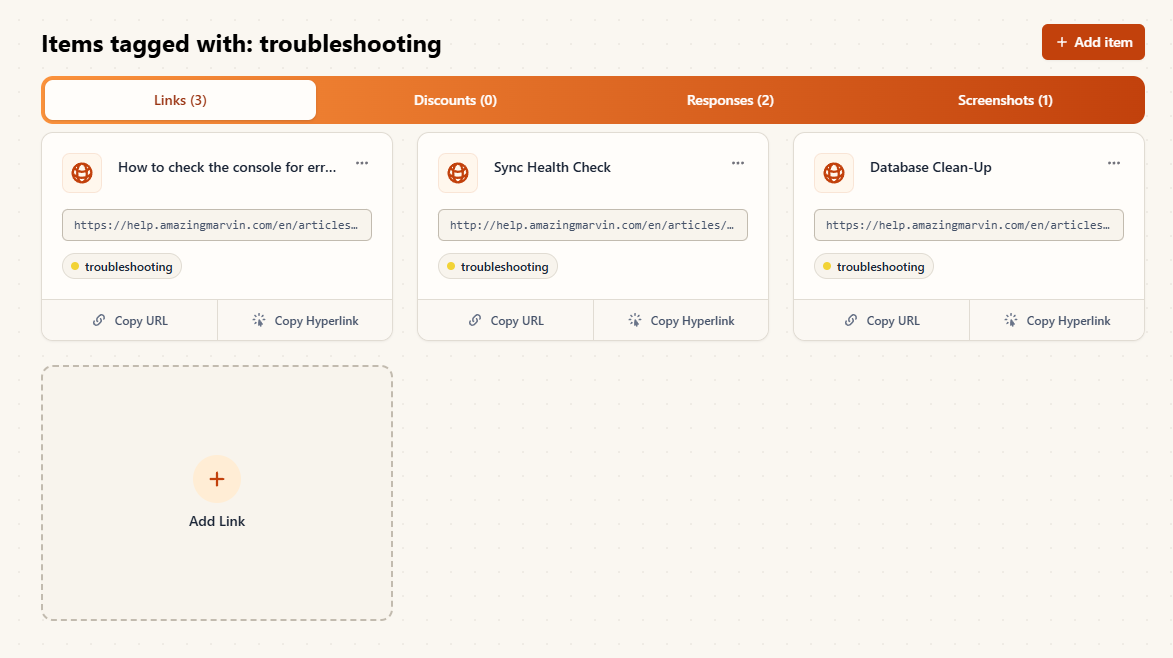Click troubleshooting tag on Sync Health Check card

pos(498,267)
